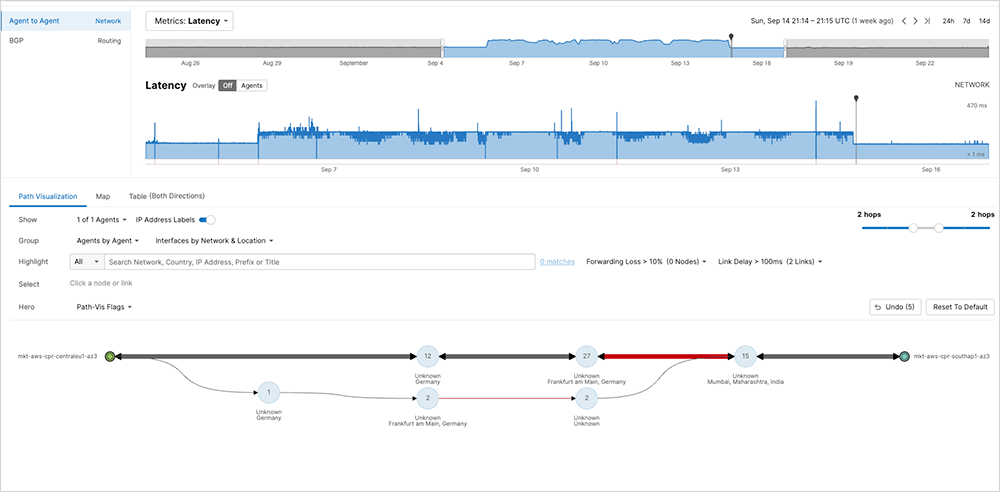Viewport: 1000px width, 492px height.
Task: Select path node labeled 12 in Germany
Action: point(427,356)
